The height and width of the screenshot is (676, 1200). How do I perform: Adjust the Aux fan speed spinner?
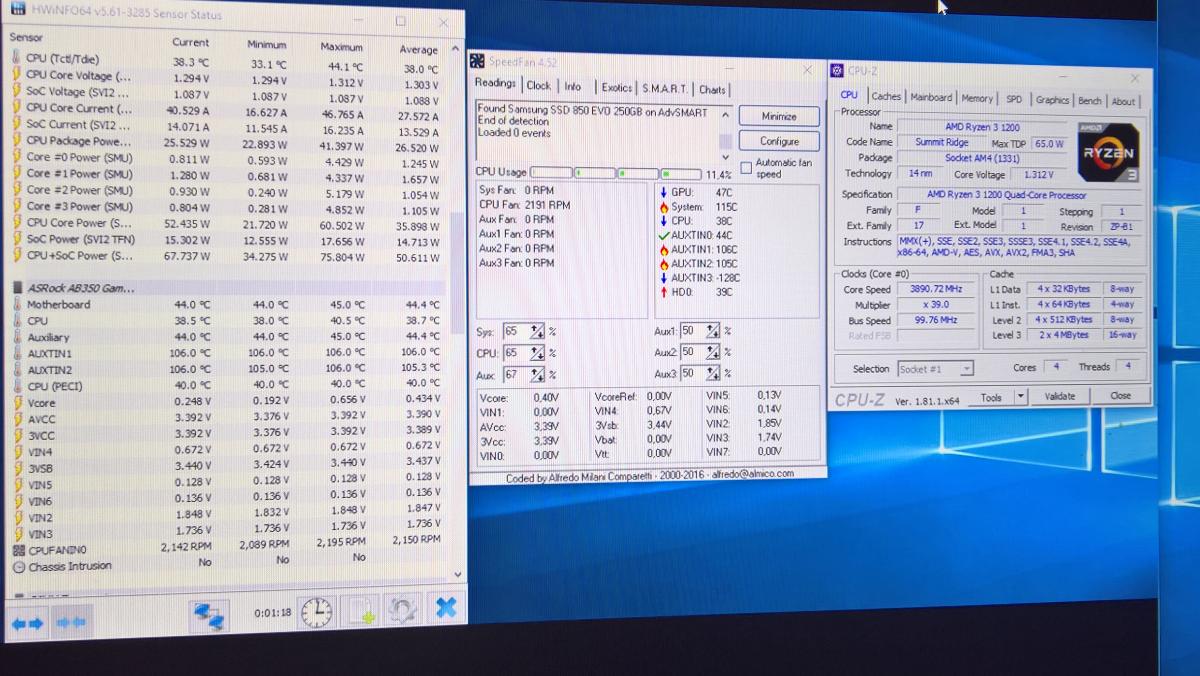click(x=537, y=374)
